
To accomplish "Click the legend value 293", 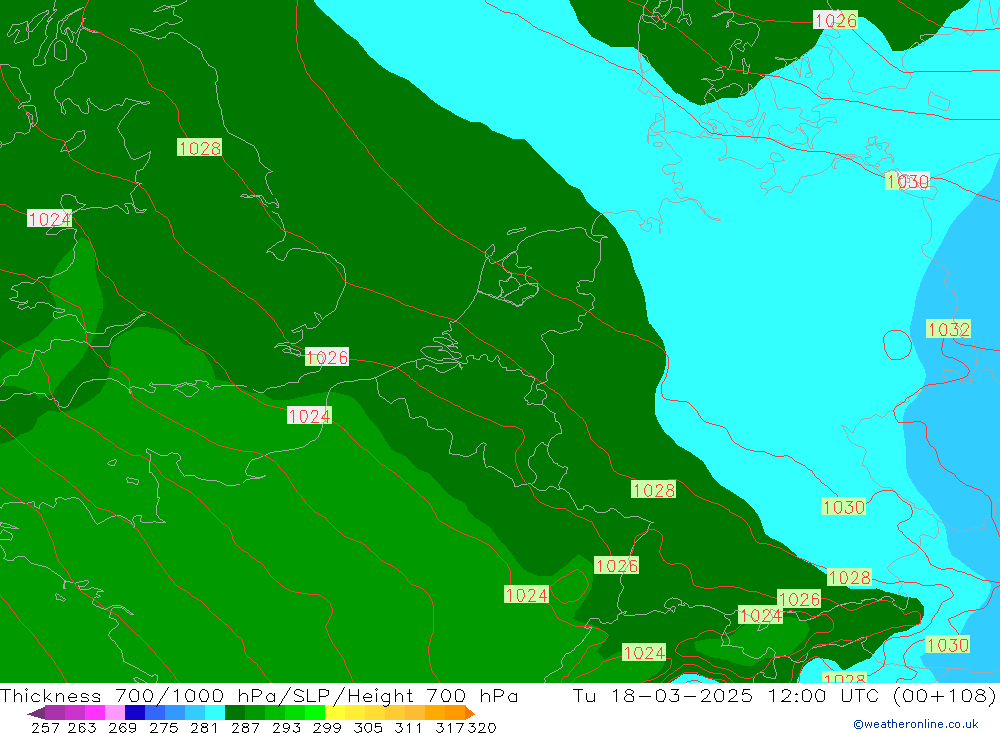I will point(286,727).
